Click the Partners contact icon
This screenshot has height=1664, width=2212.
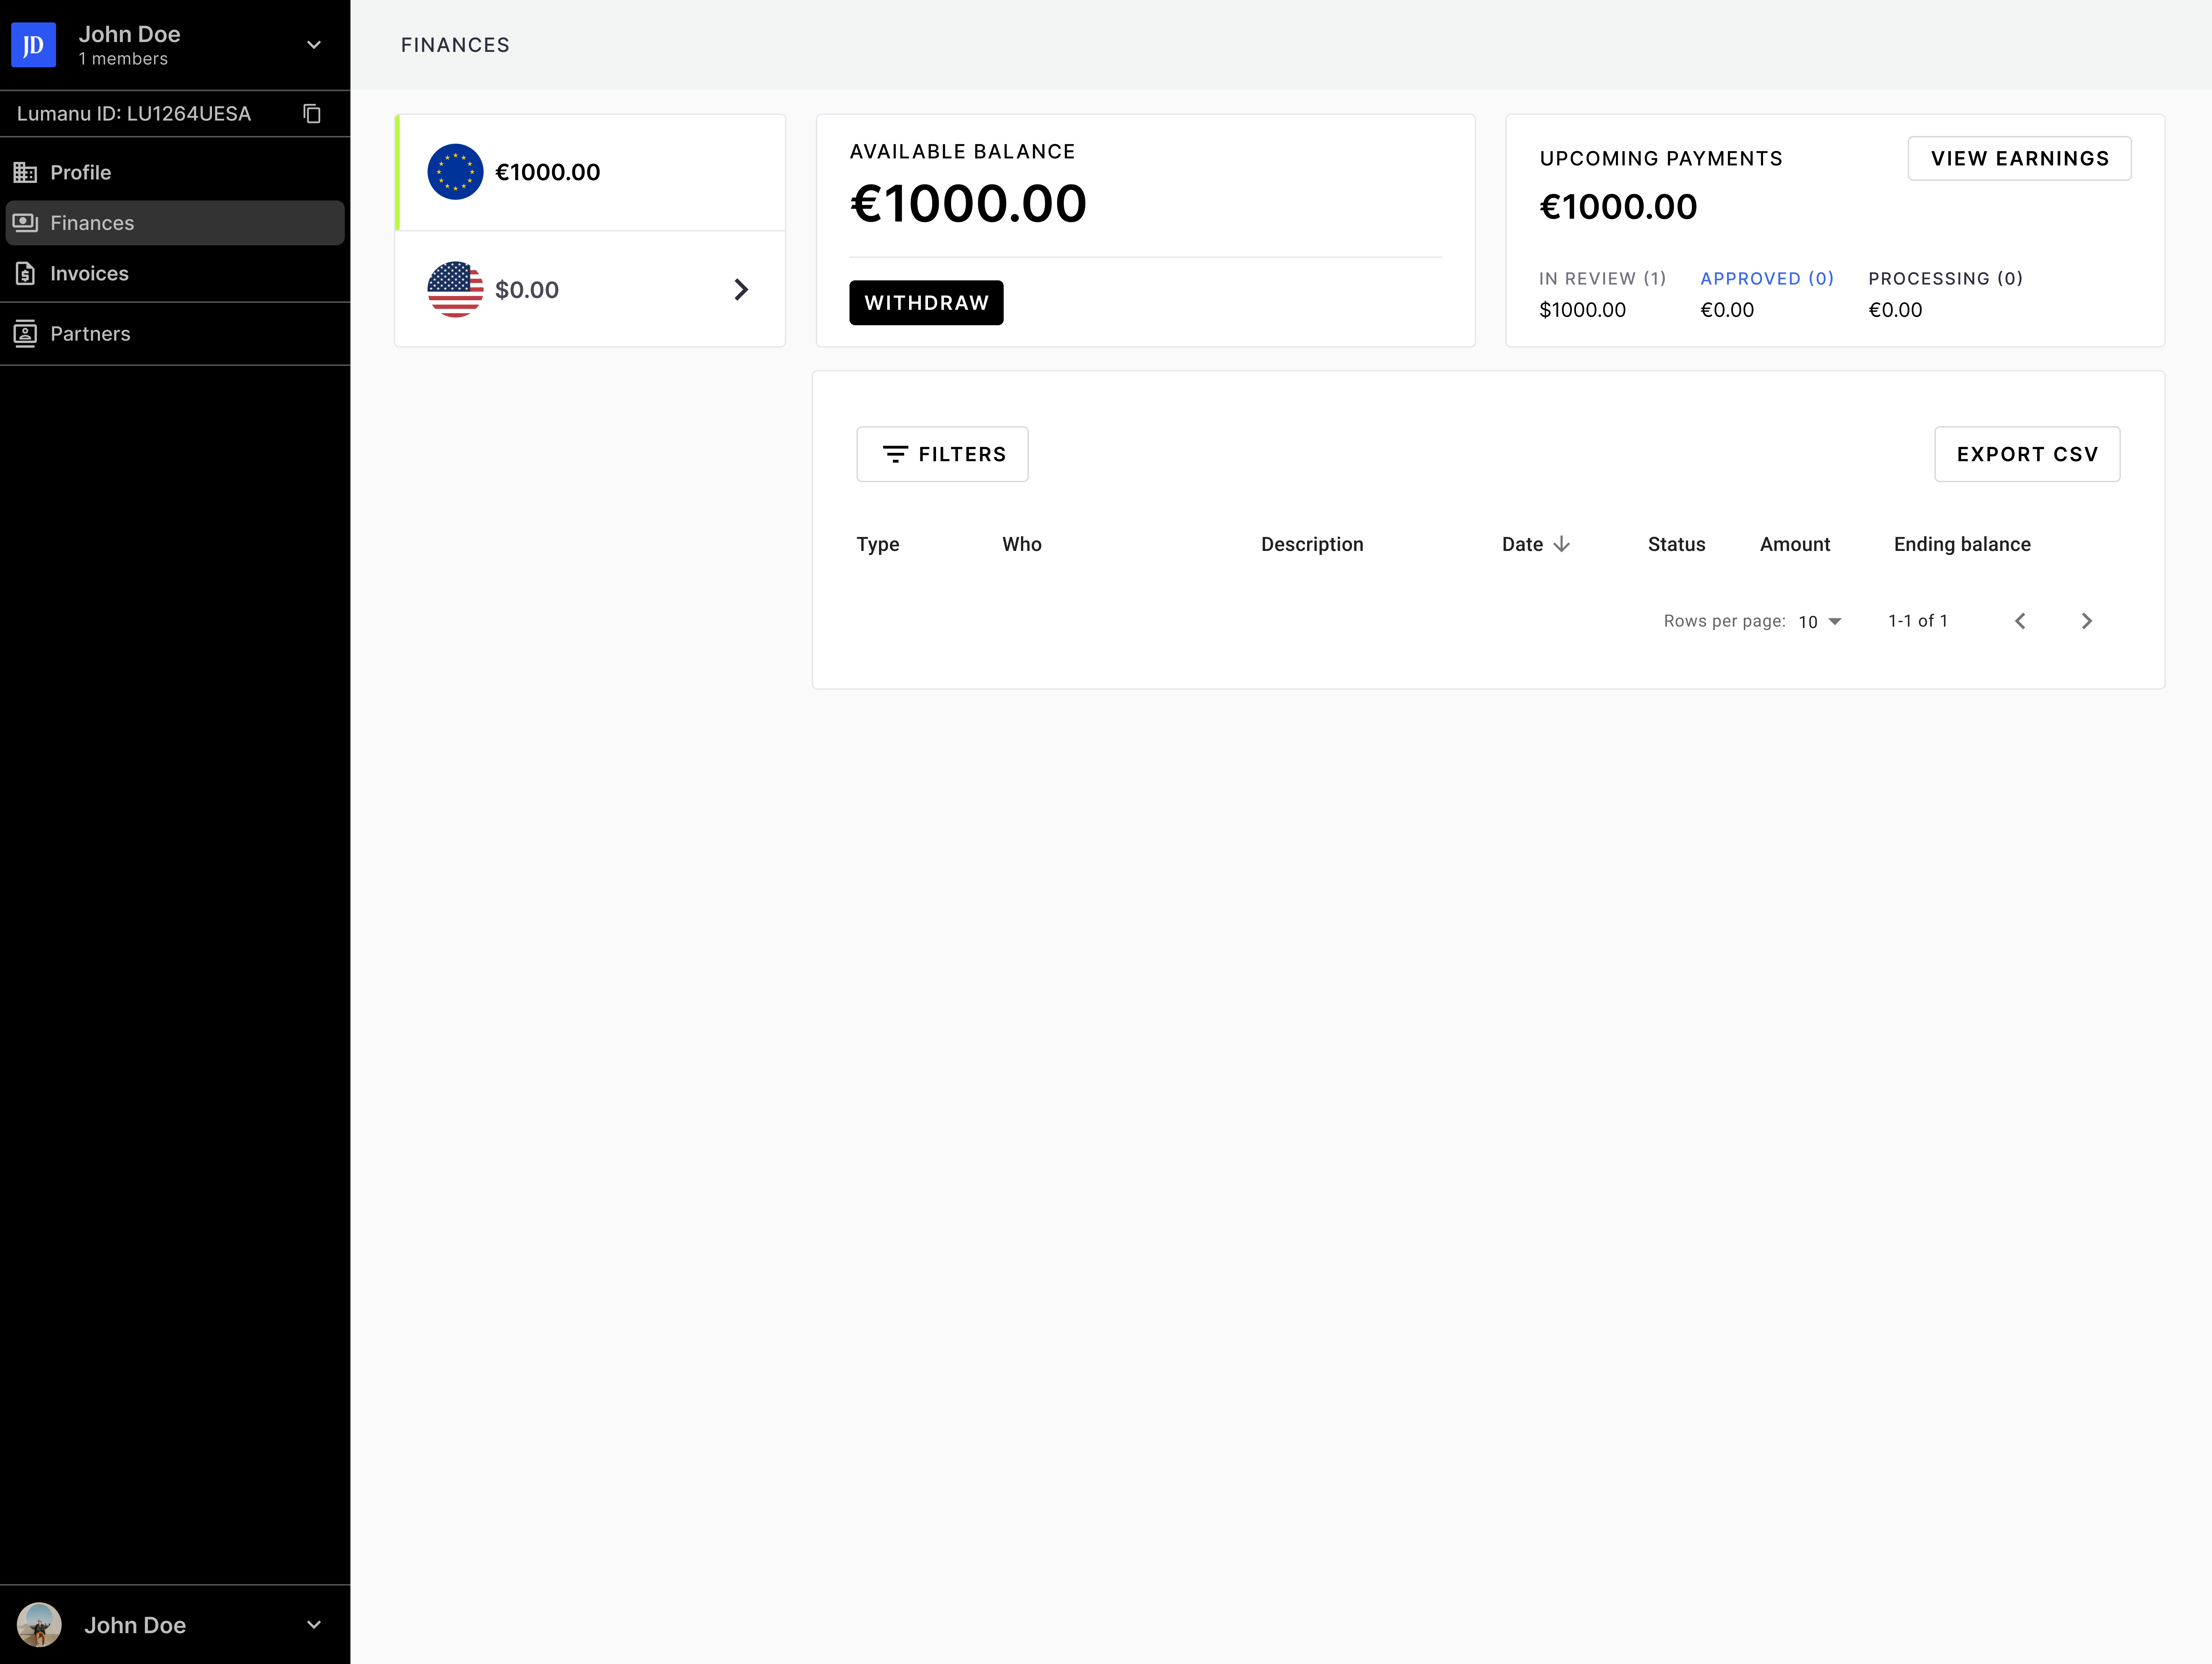(x=25, y=334)
